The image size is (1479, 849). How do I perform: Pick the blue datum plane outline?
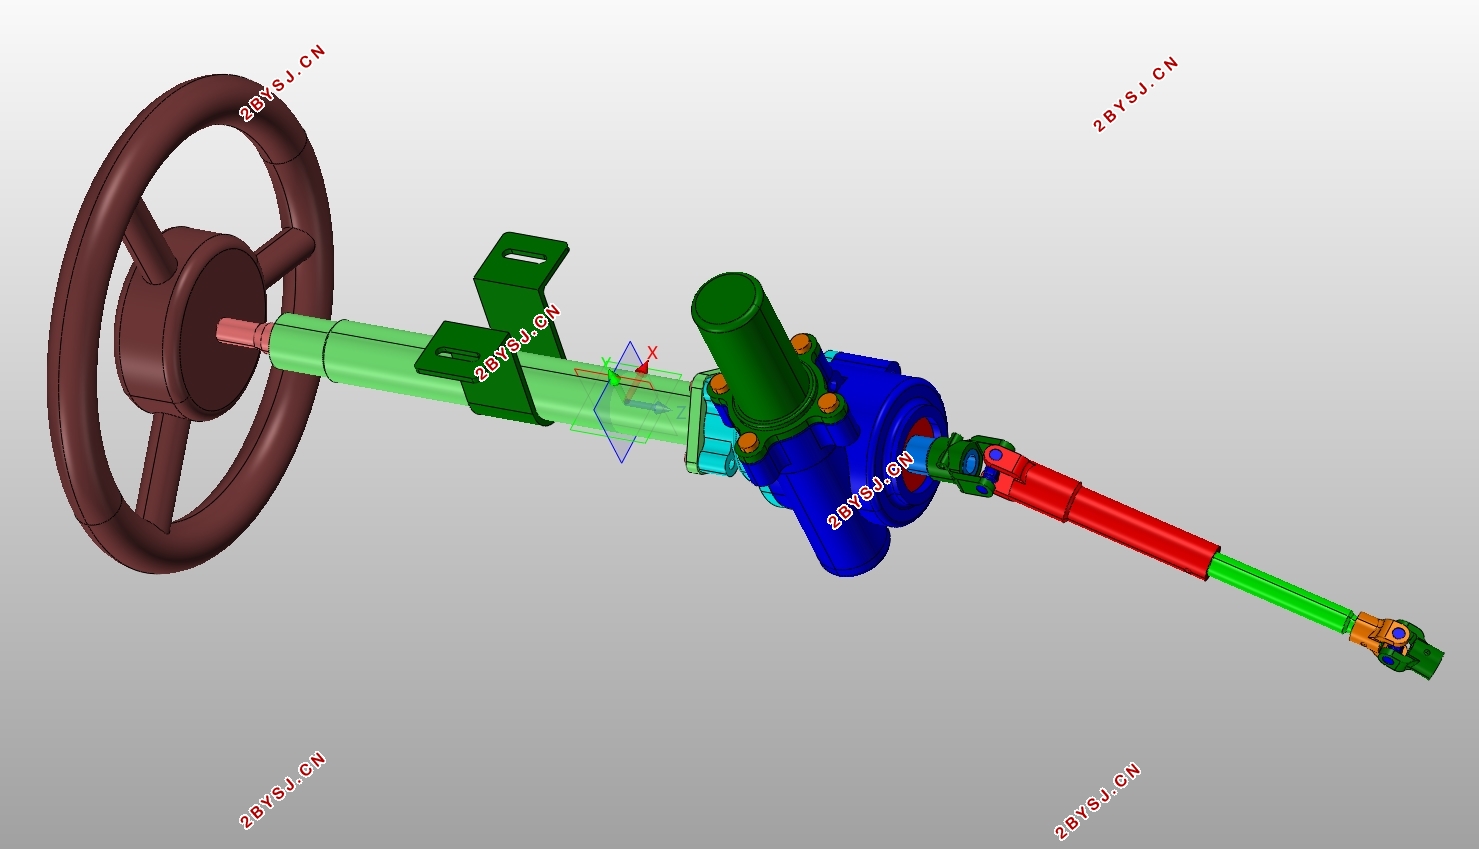coord(624,402)
